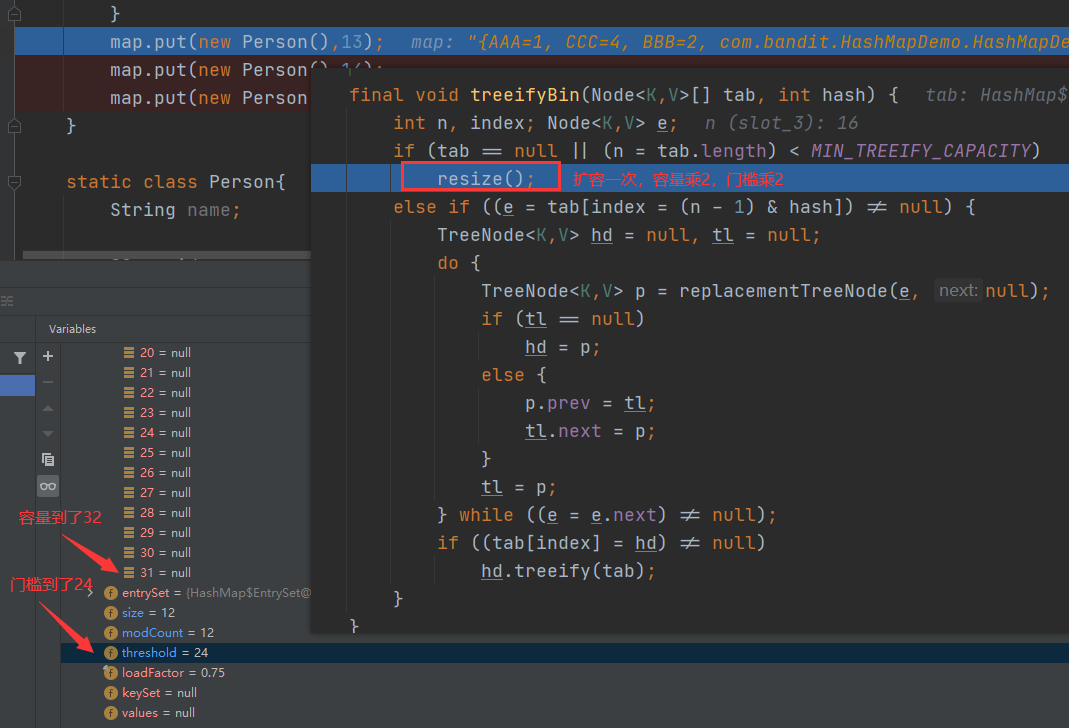Screen dimensions: 1069x728
Task: Click the array element icon for index 26
Action: point(129,472)
